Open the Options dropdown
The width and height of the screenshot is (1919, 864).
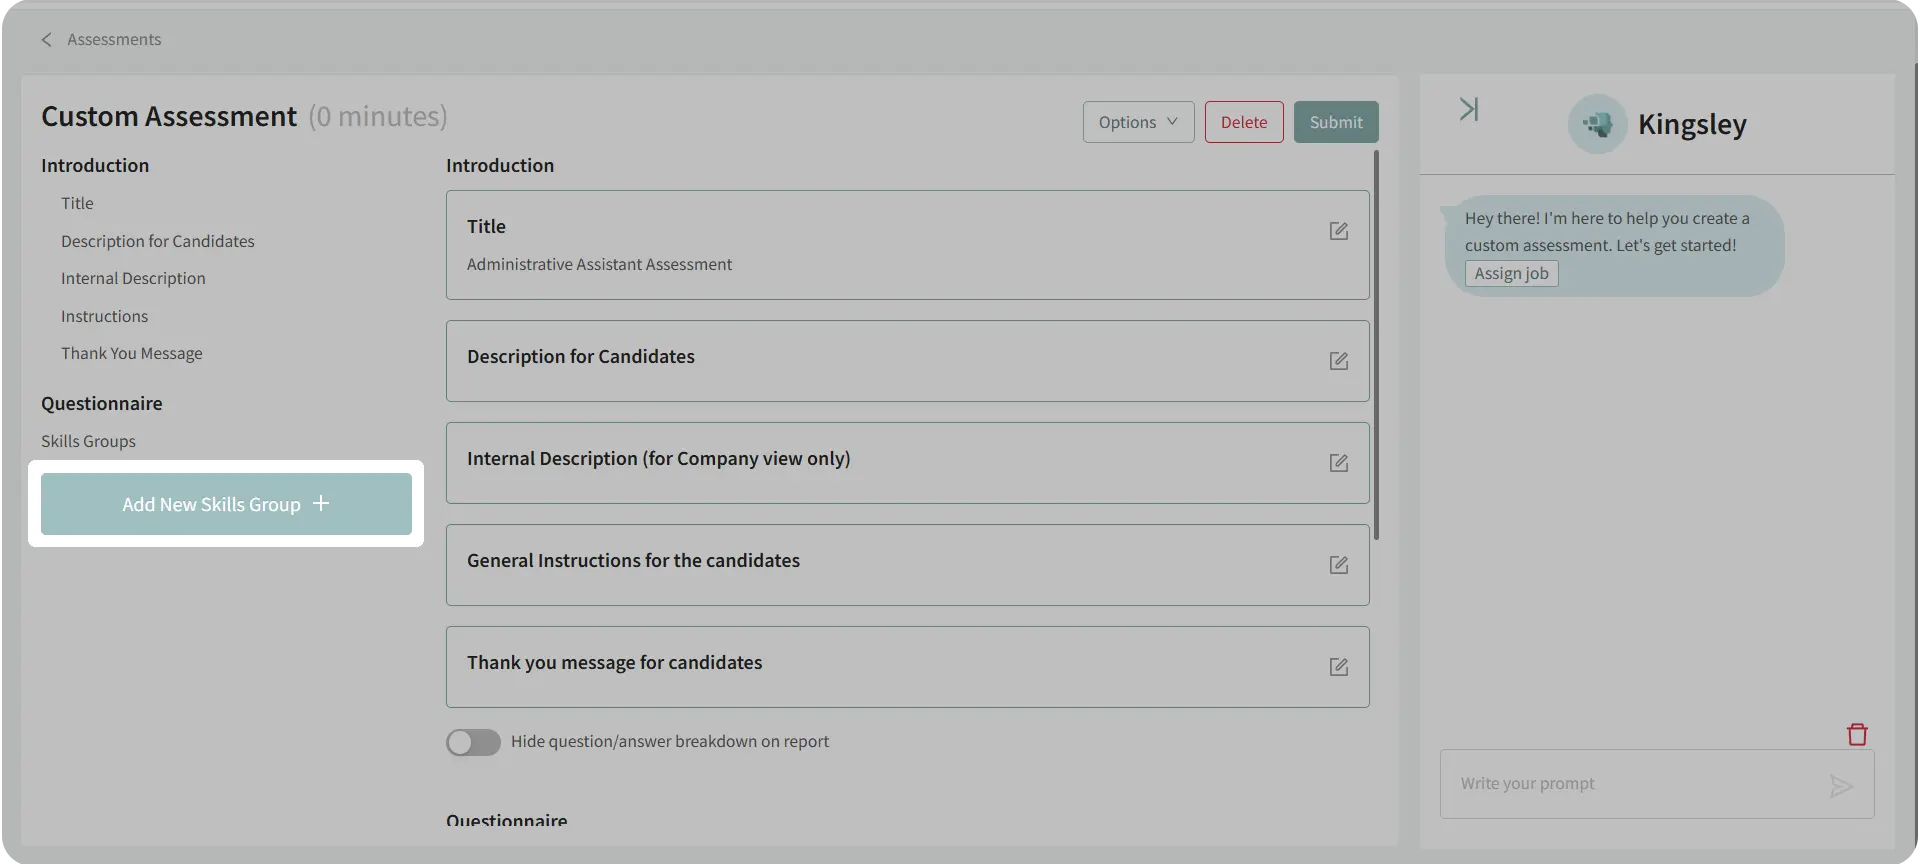(1138, 122)
